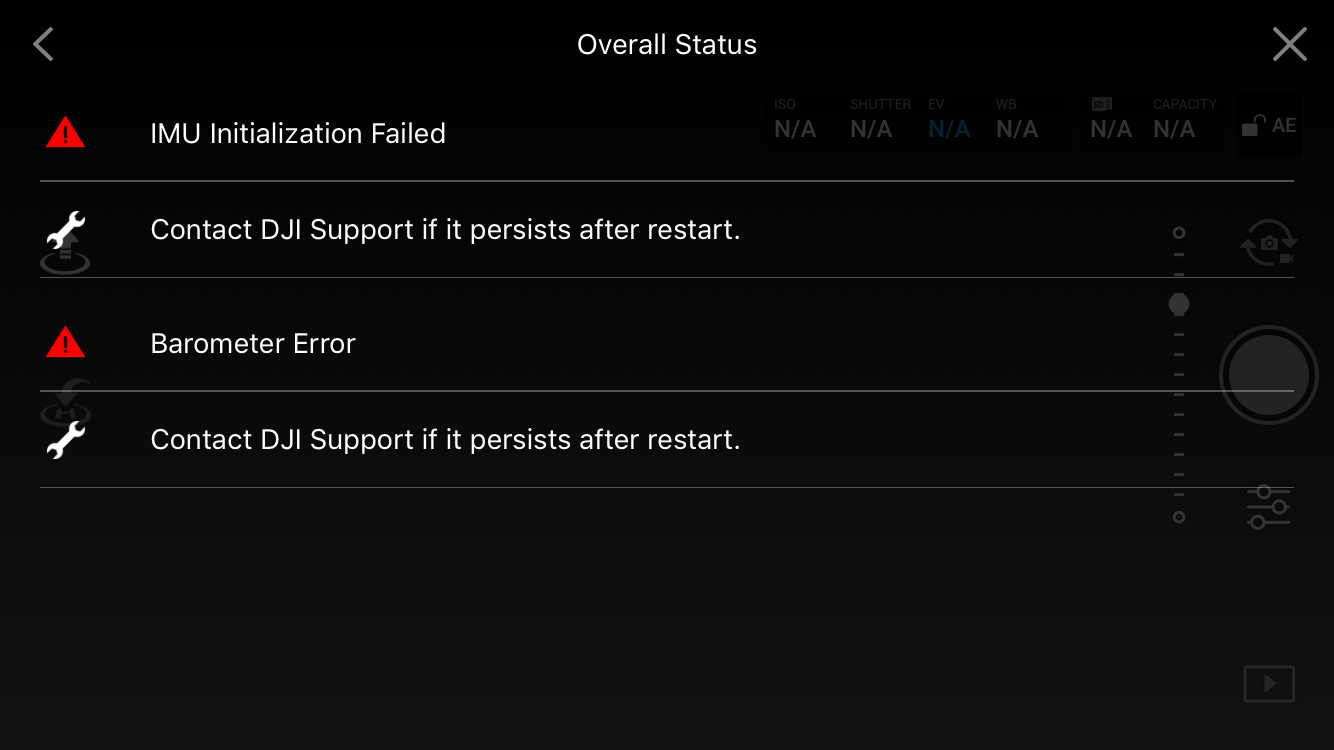Open the playback gallery button
This screenshot has height=750, width=1334.
1268,684
